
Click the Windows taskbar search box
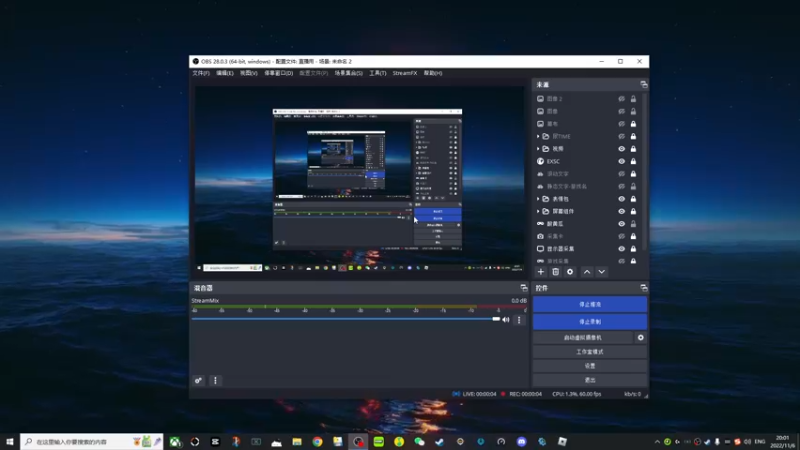[92, 442]
